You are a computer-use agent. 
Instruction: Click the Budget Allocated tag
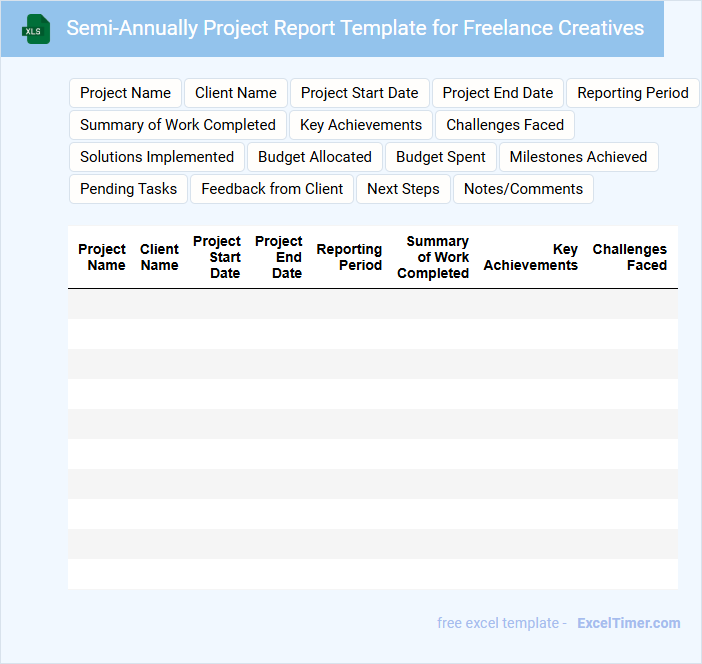pos(315,157)
